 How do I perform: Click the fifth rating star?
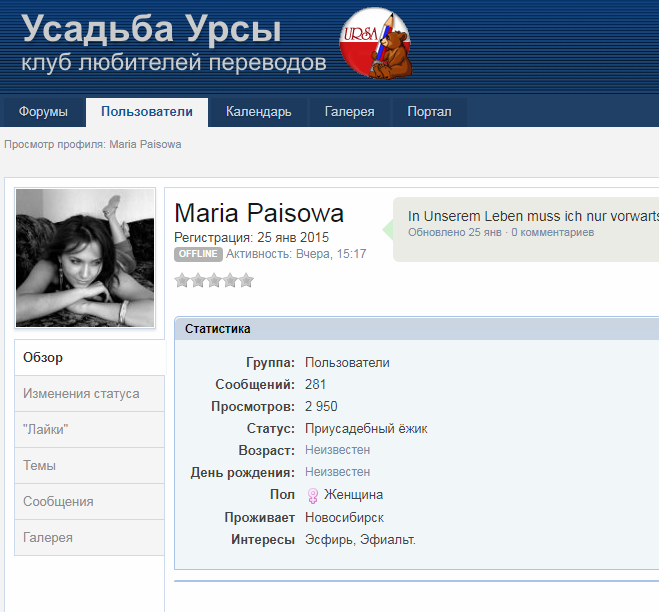[x=247, y=280]
